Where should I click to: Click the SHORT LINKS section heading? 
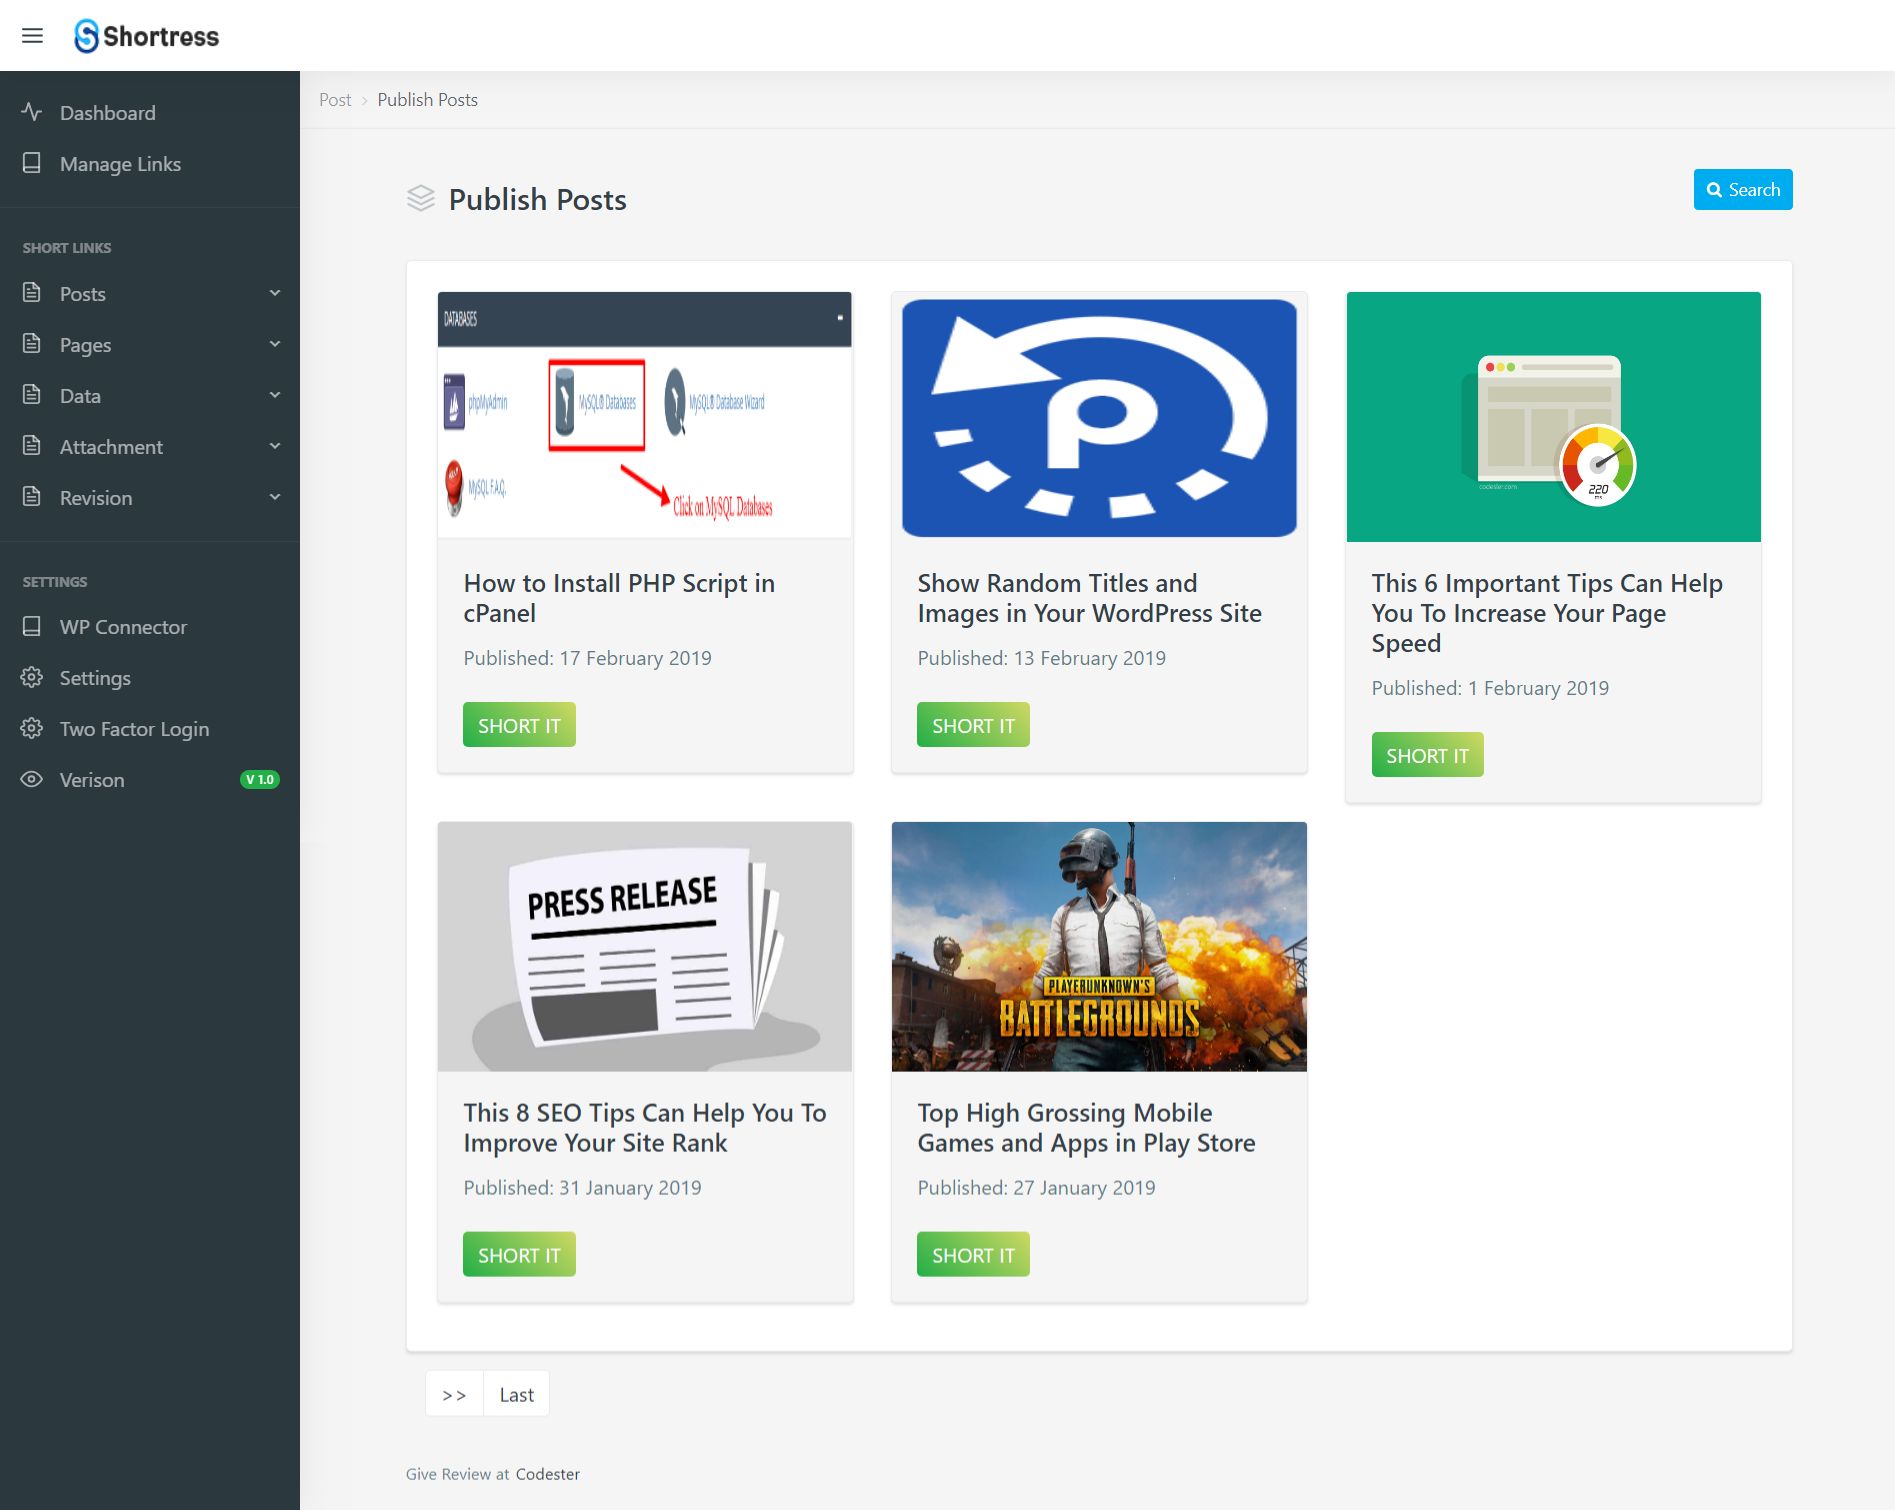click(x=67, y=248)
